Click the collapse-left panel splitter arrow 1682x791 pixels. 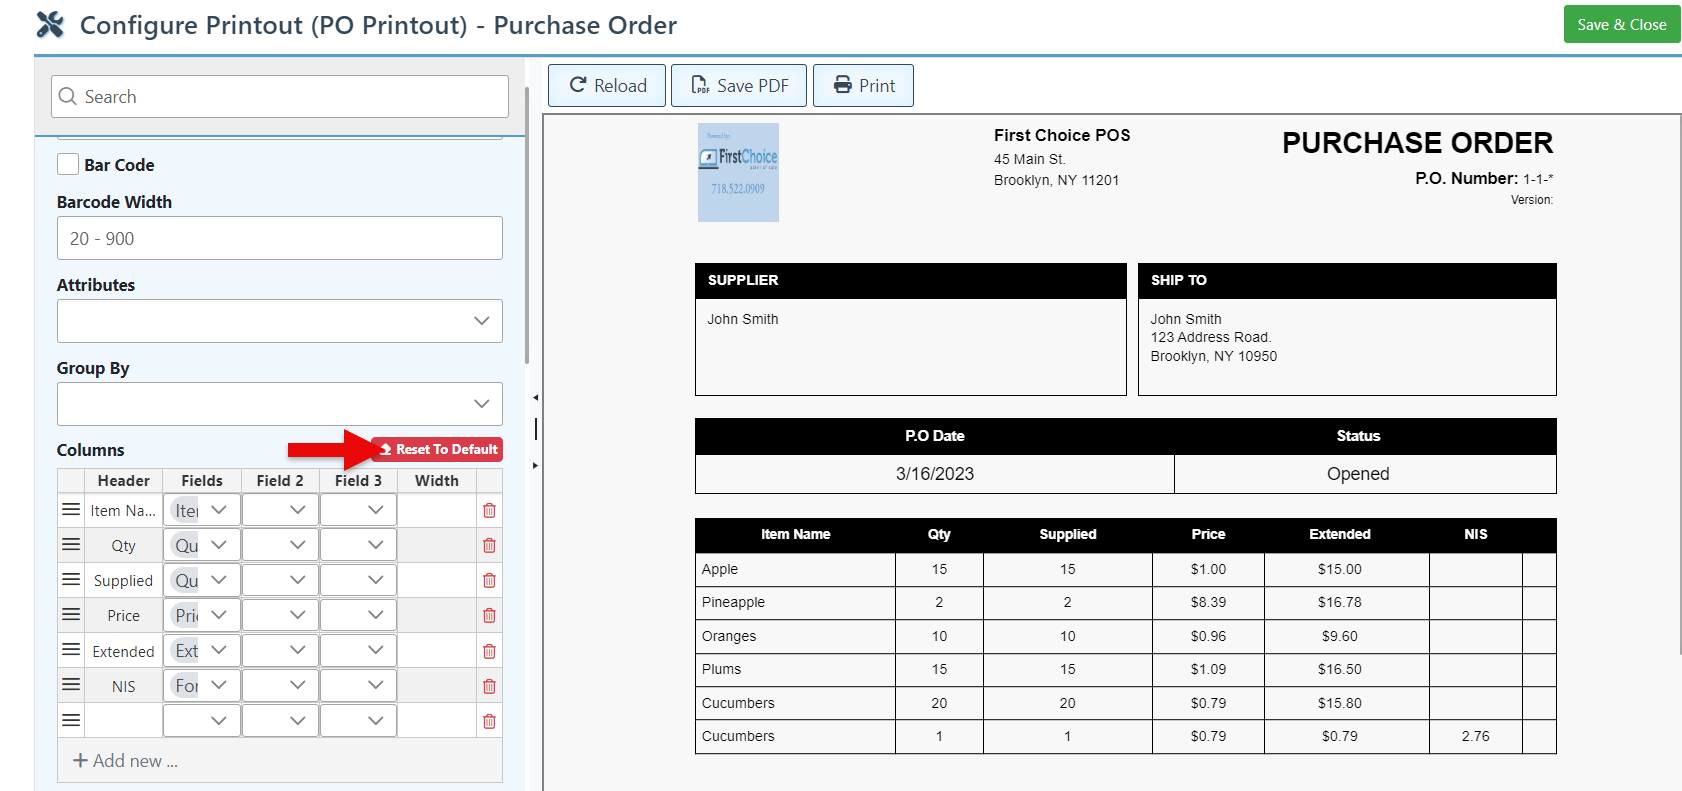tap(535, 398)
